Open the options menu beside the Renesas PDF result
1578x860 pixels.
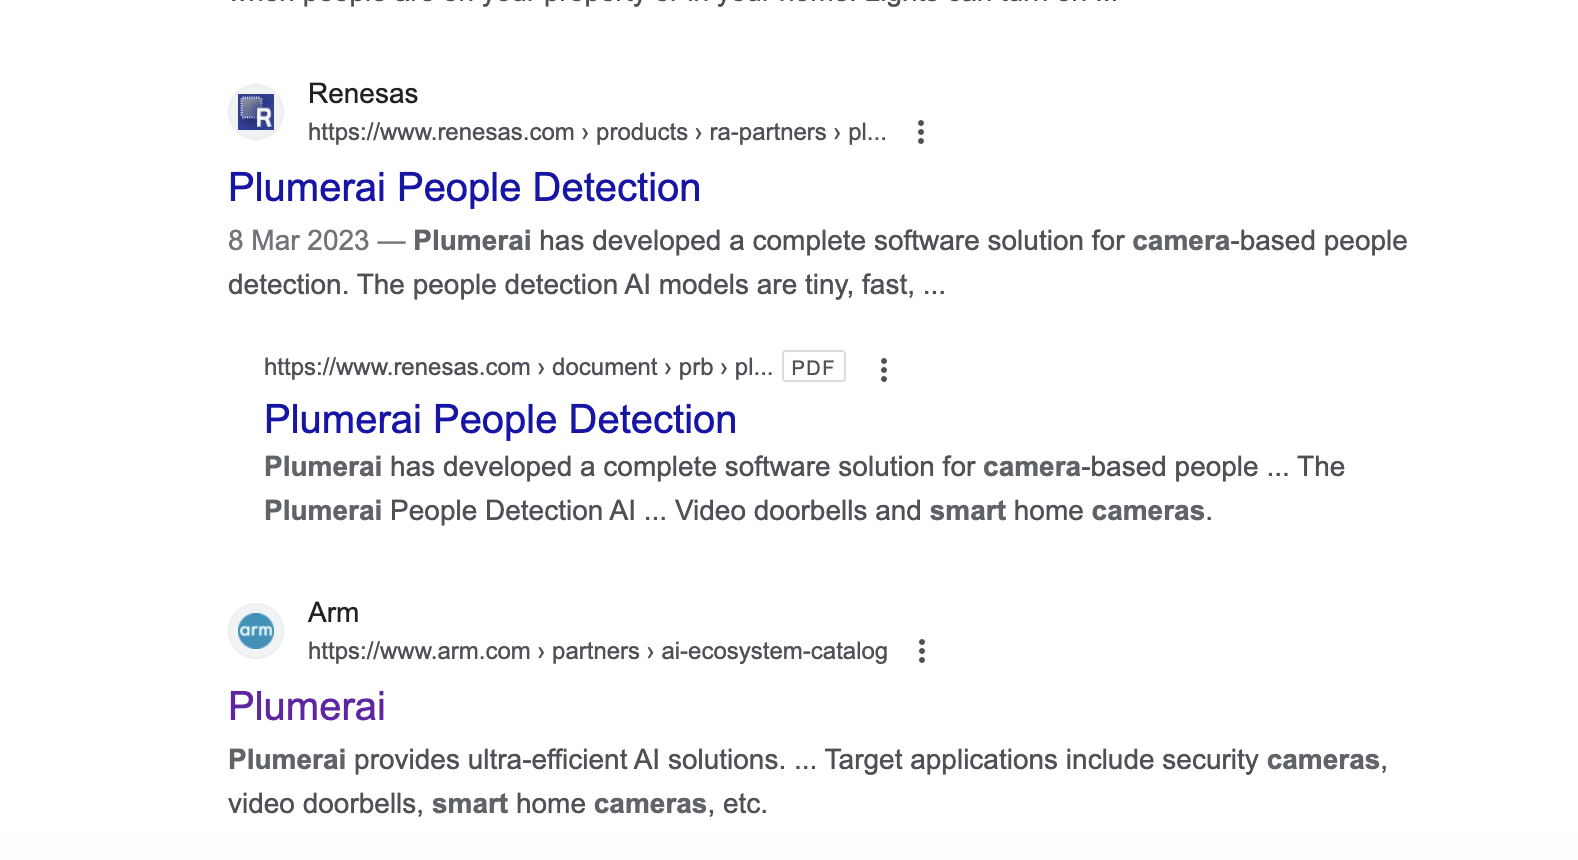[x=884, y=369]
